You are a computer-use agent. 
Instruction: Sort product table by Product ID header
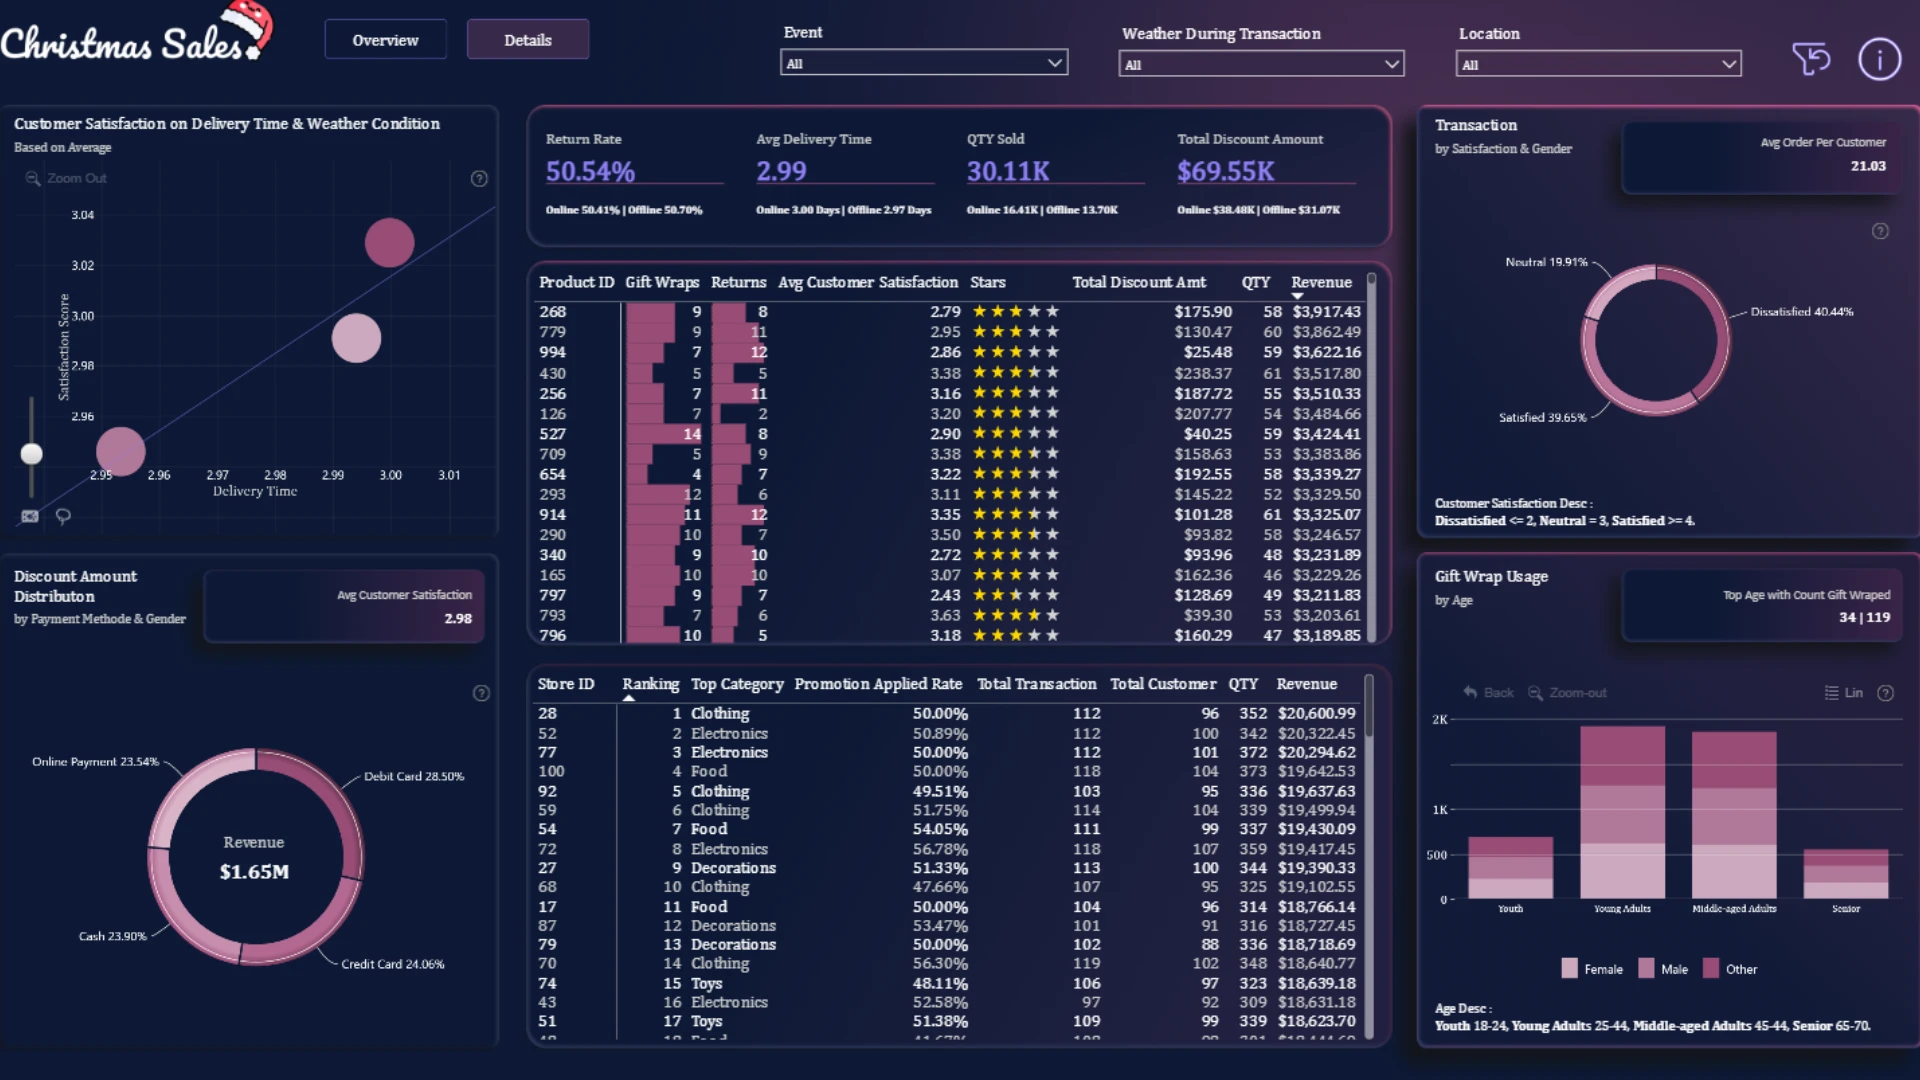(576, 283)
